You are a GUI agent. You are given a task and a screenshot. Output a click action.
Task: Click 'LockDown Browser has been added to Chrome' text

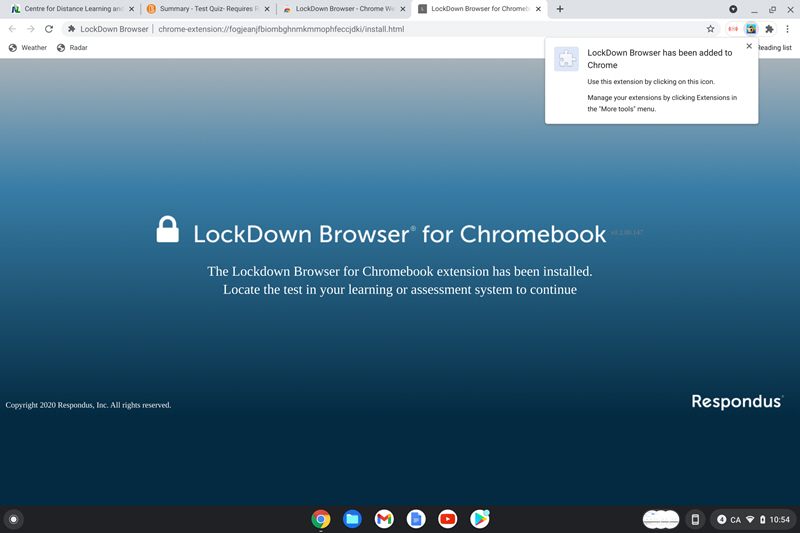660,59
